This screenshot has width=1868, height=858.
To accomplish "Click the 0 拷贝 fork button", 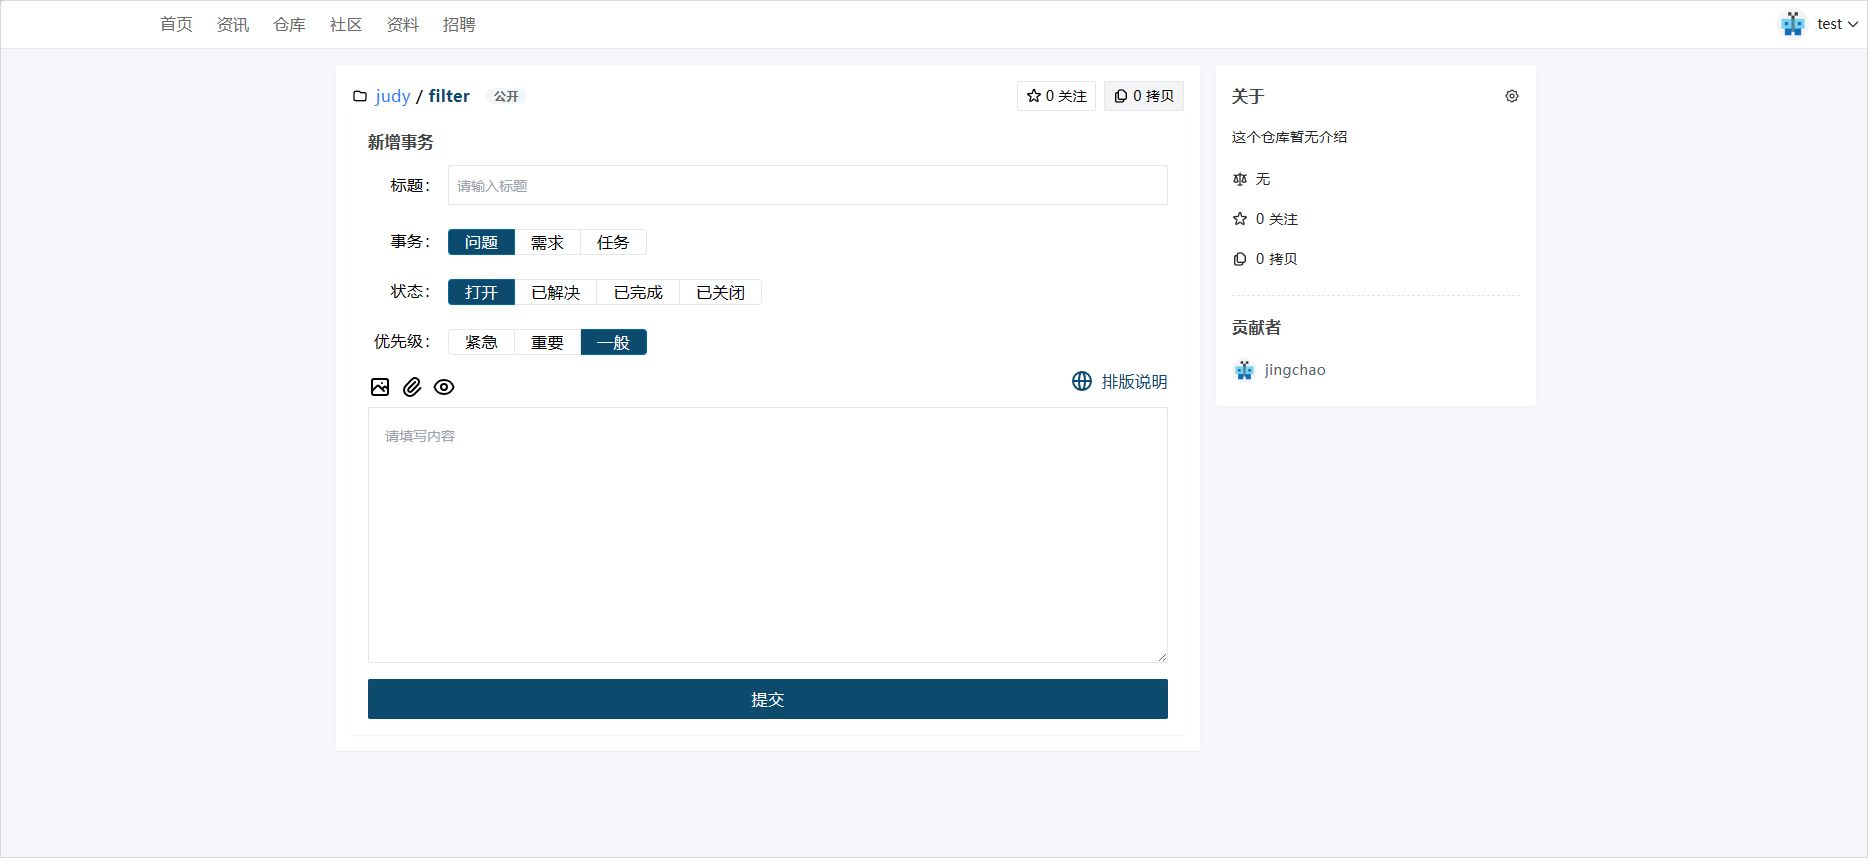I will point(1144,96).
